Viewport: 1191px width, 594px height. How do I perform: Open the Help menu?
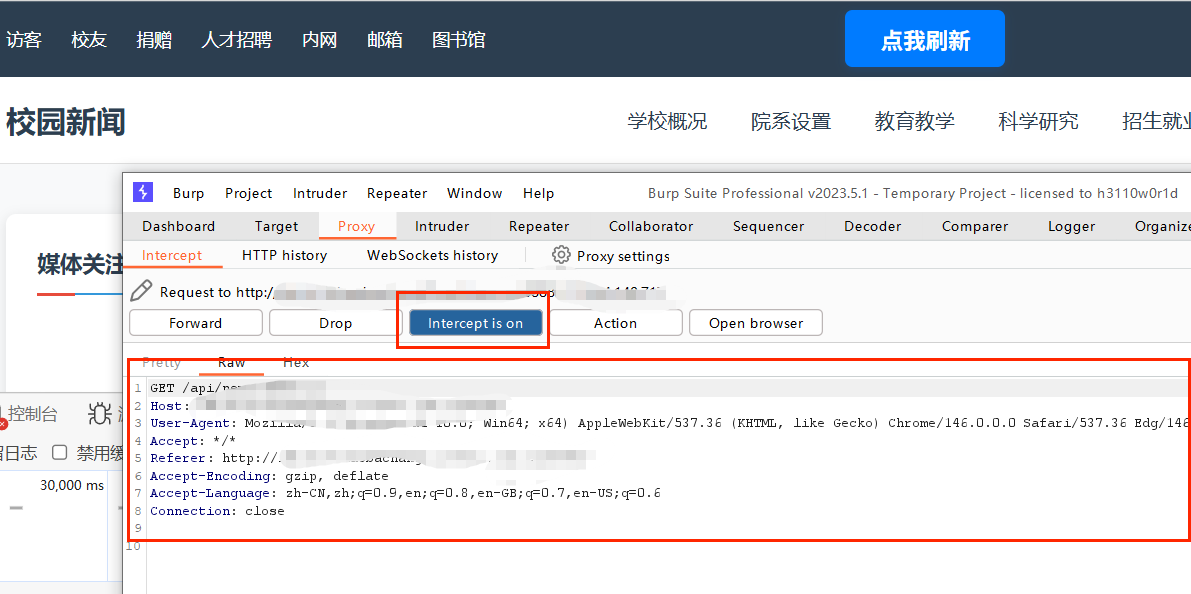[x=539, y=193]
